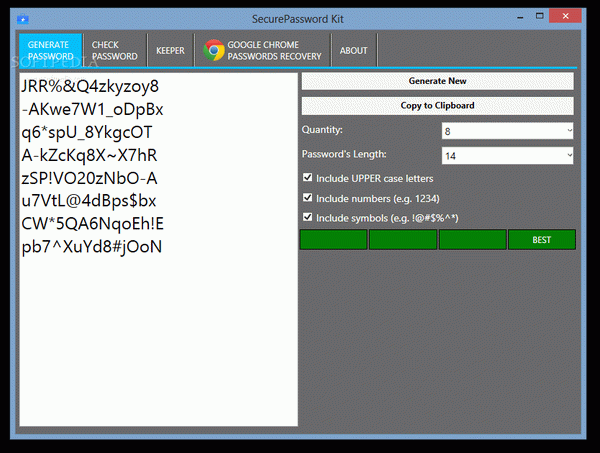This screenshot has width=600, height=453.
Task: Expand the Password's Length dropdown
Action: pyautogui.click(x=507, y=155)
